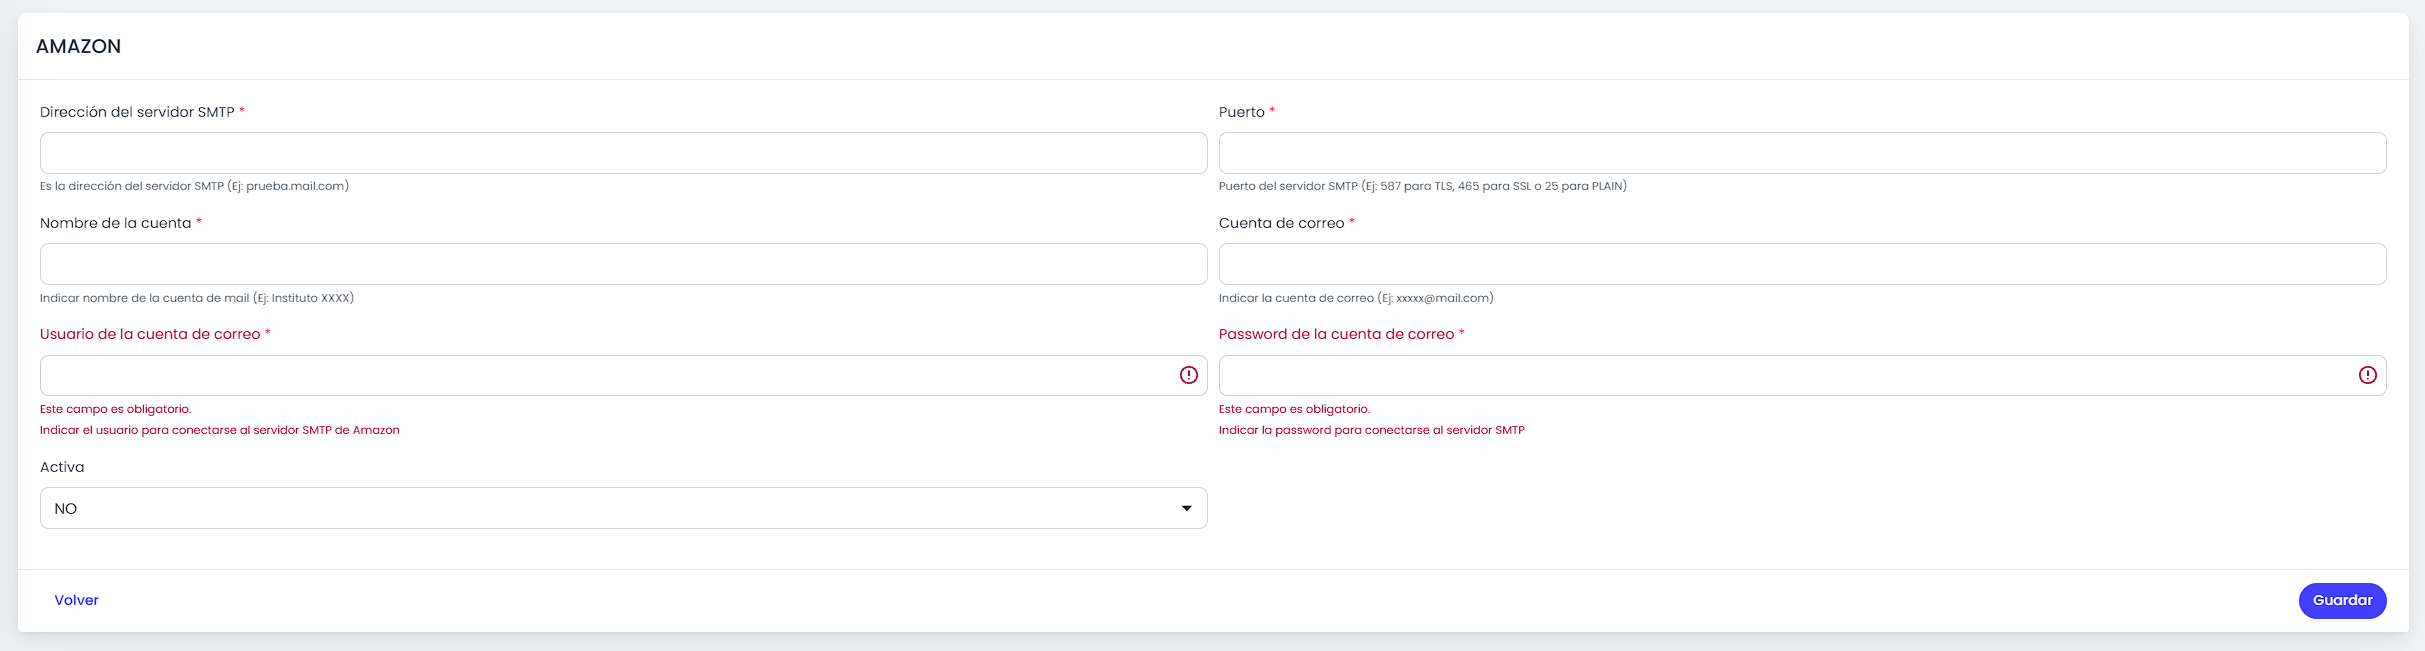Click hint 'Indicar la cuenta de correo'

1356,298
